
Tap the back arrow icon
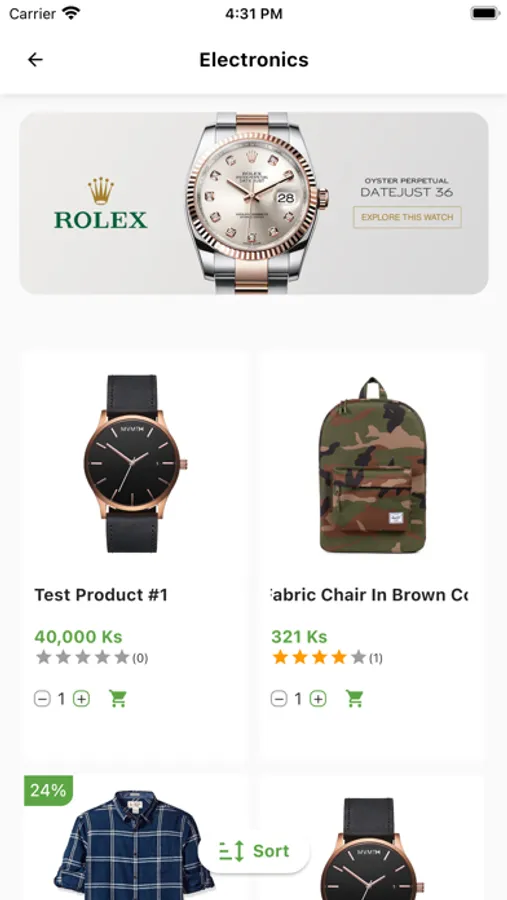click(x=35, y=60)
